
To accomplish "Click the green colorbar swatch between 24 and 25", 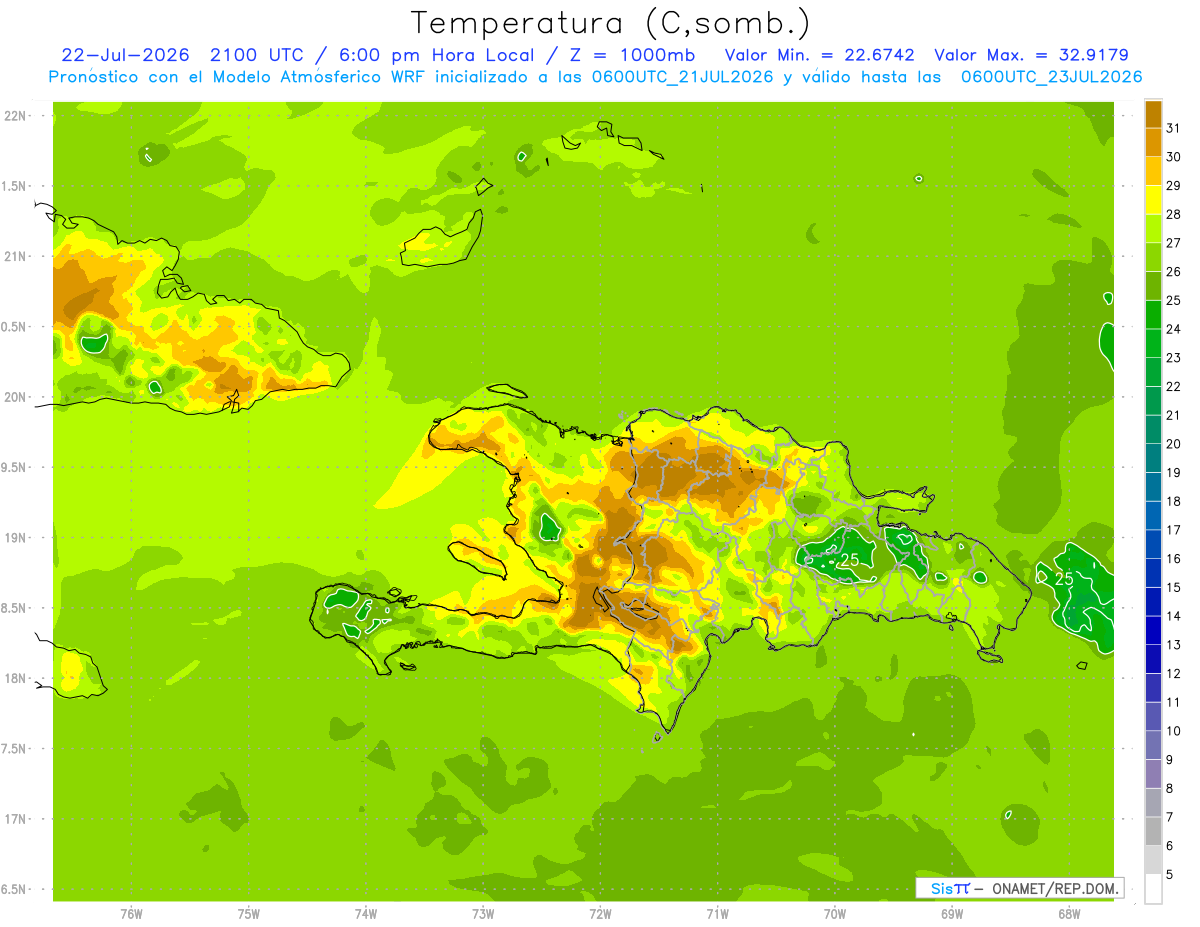I will point(1153,314).
